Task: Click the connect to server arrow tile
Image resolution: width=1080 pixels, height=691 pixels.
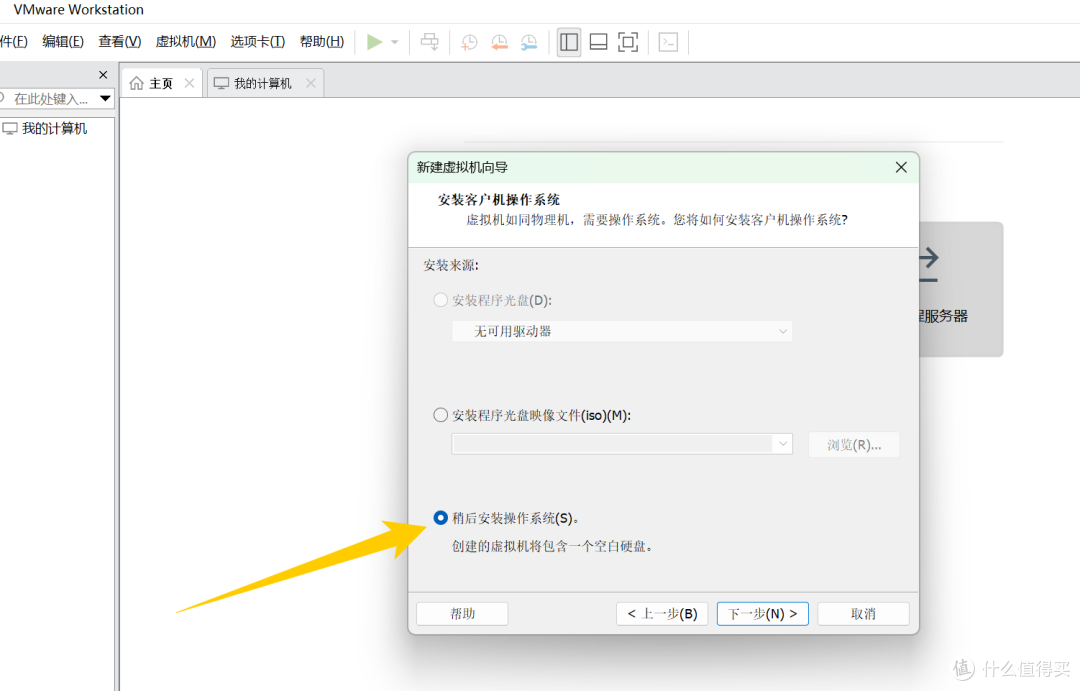Action: pos(961,289)
